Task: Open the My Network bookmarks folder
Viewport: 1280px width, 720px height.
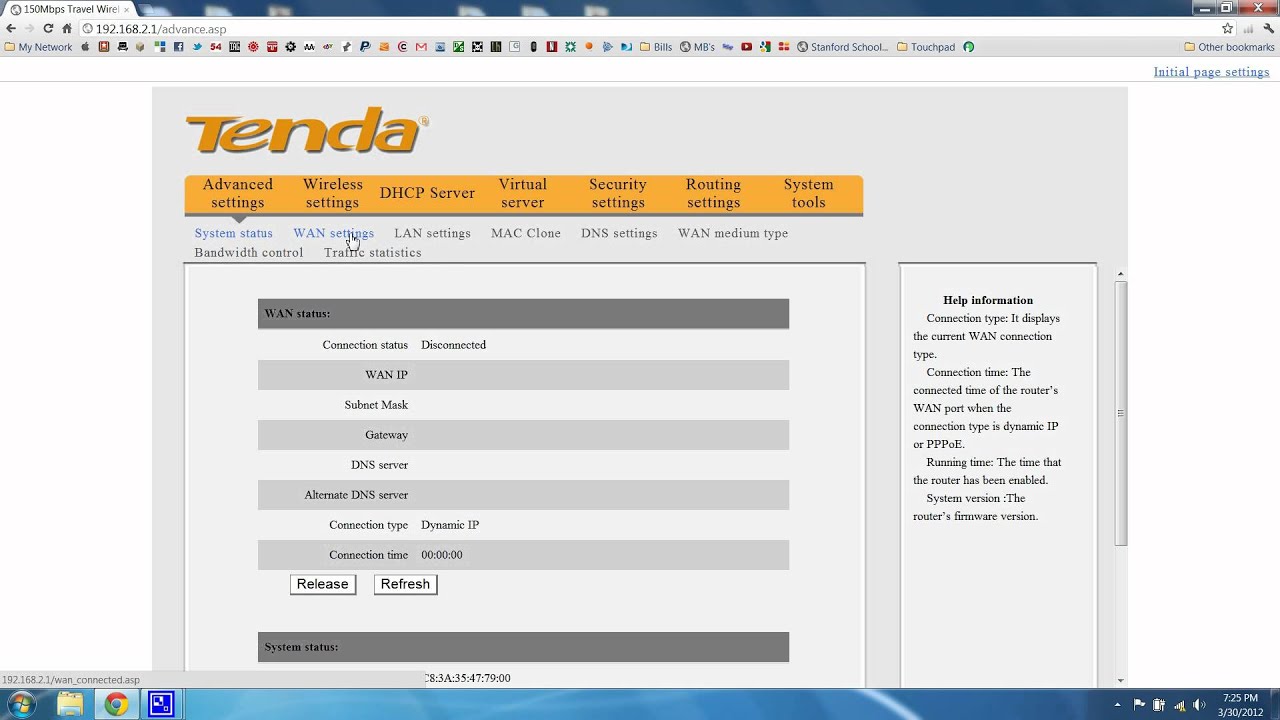Action: pos(38,47)
